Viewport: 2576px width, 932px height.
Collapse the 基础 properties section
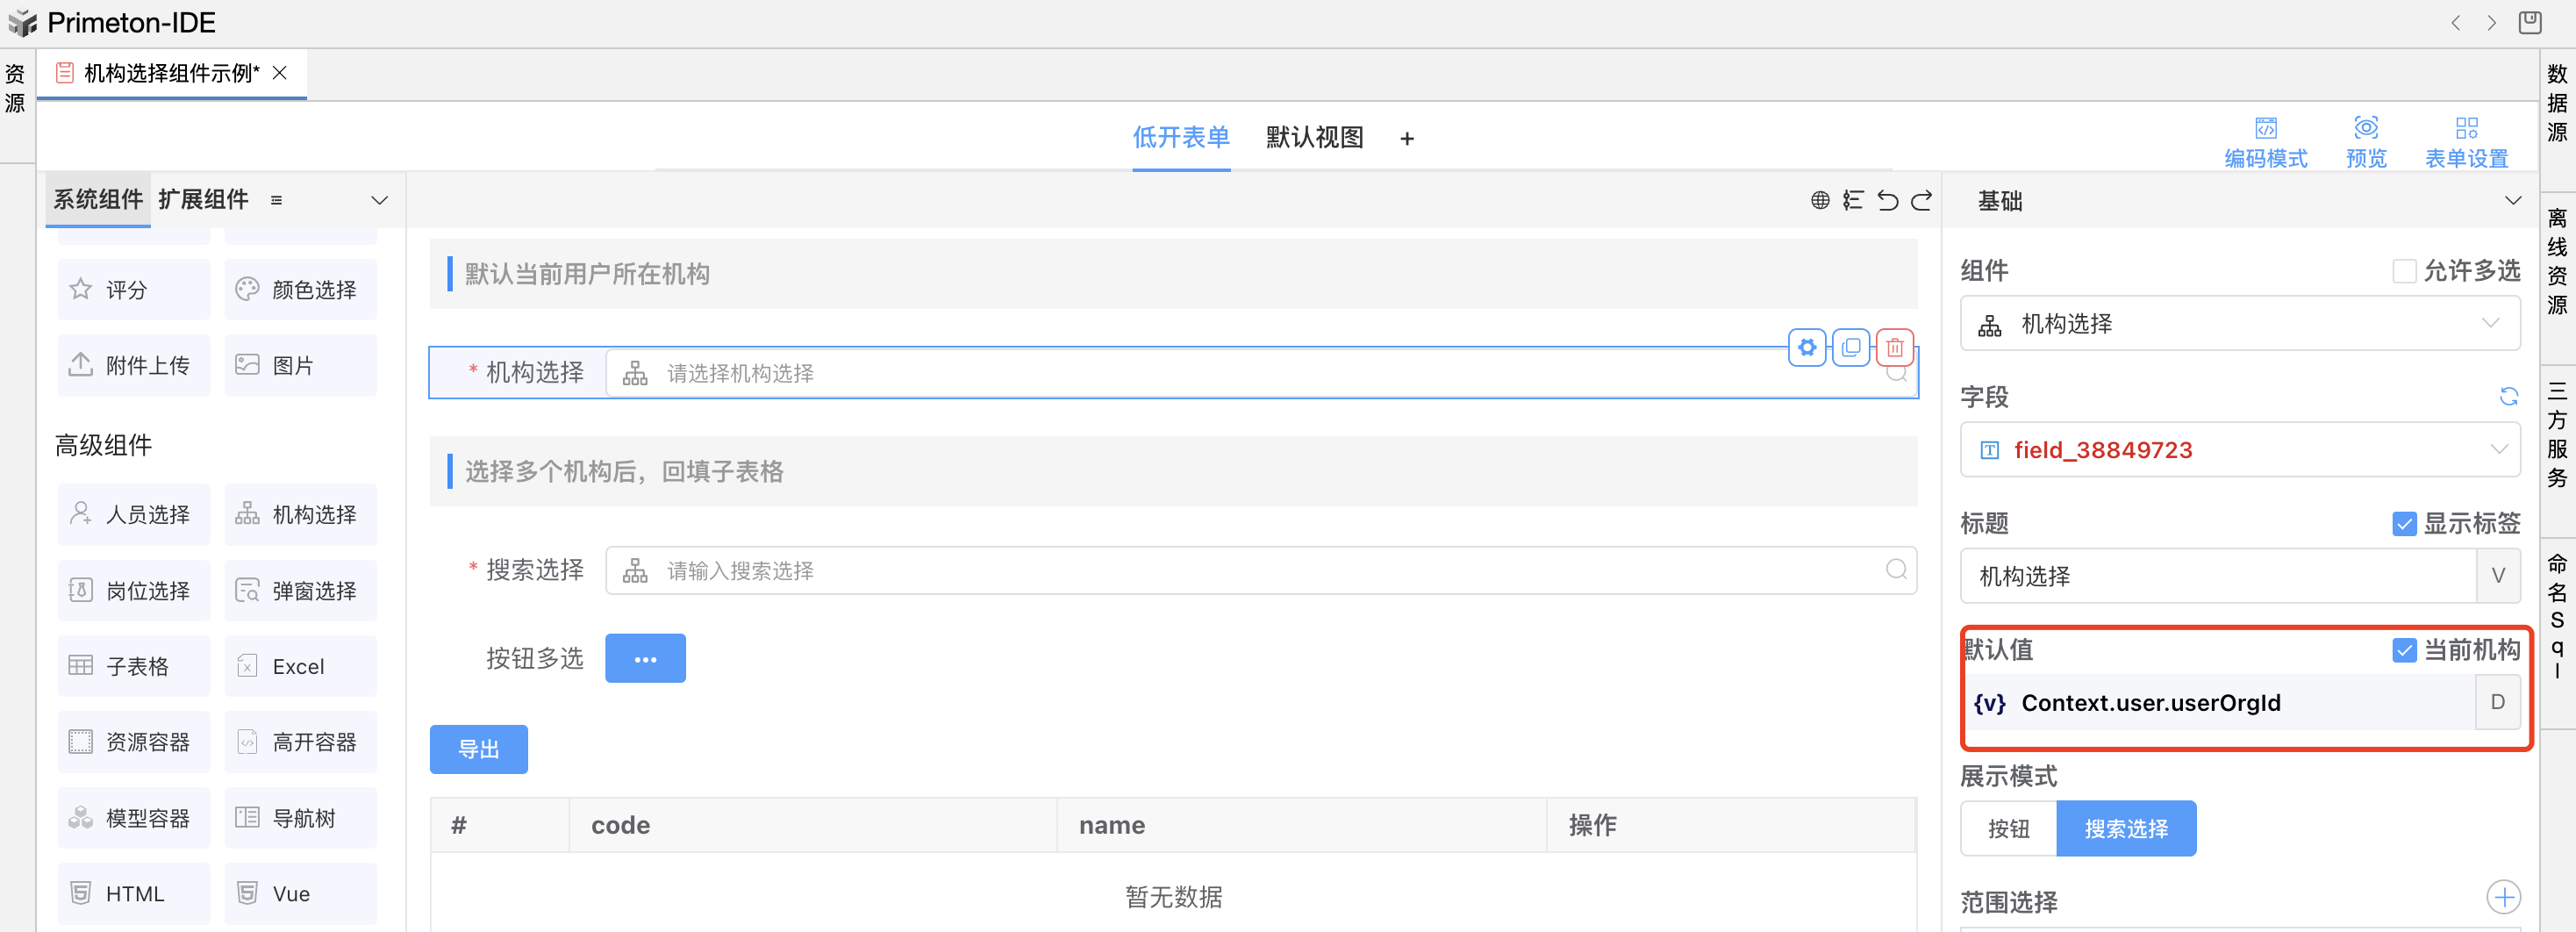pyautogui.click(x=2512, y=201)
